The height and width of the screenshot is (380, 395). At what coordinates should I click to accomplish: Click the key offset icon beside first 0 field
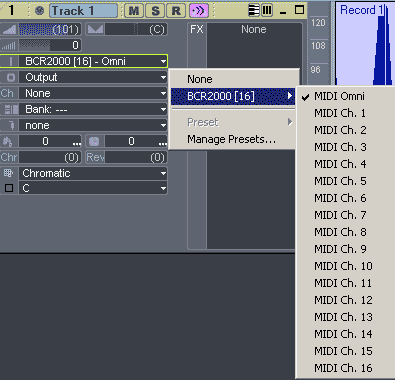8,141
